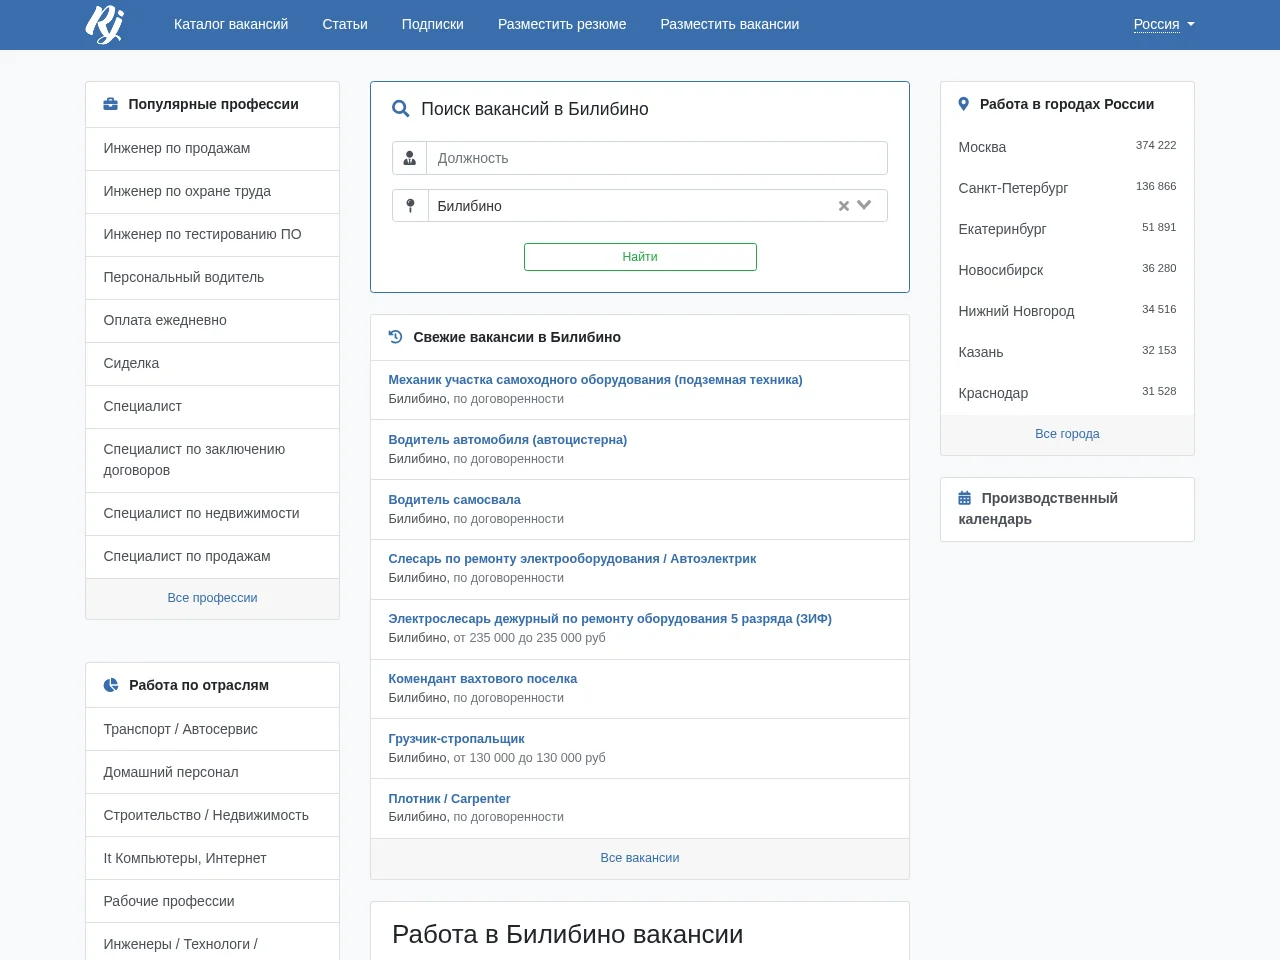The height and width of the screenshot is (960, 1280).
Task: Focus the Должность input field
Action: tap(657, 158)
